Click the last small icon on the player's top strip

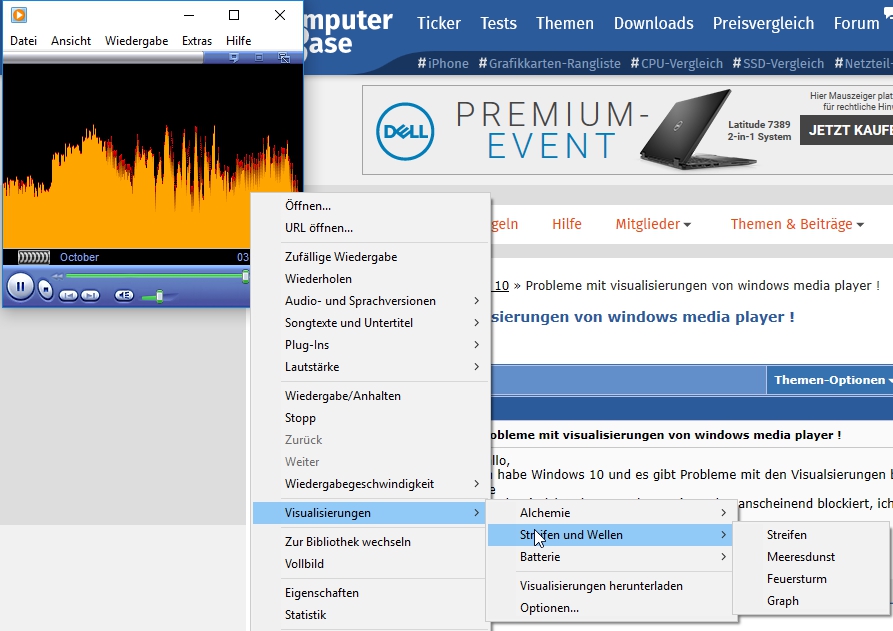[x=284, y=58]
